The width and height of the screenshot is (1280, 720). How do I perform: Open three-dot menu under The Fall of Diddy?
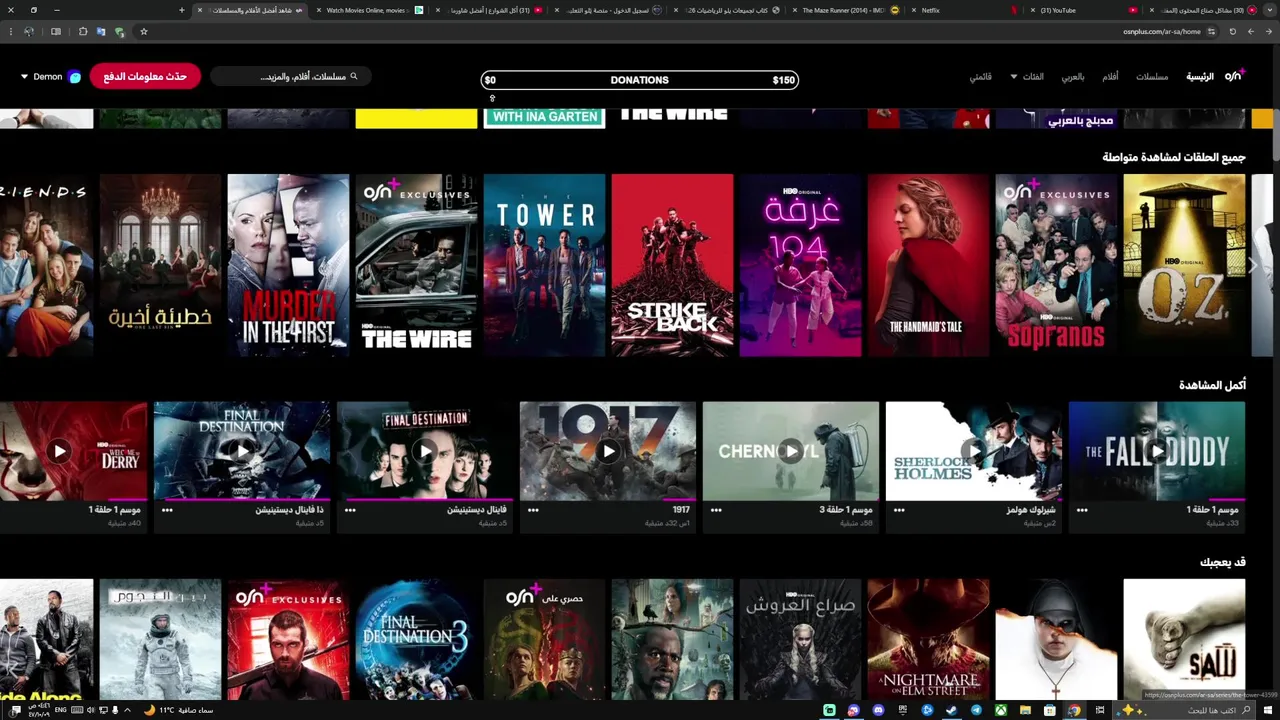pos(1082,510)
